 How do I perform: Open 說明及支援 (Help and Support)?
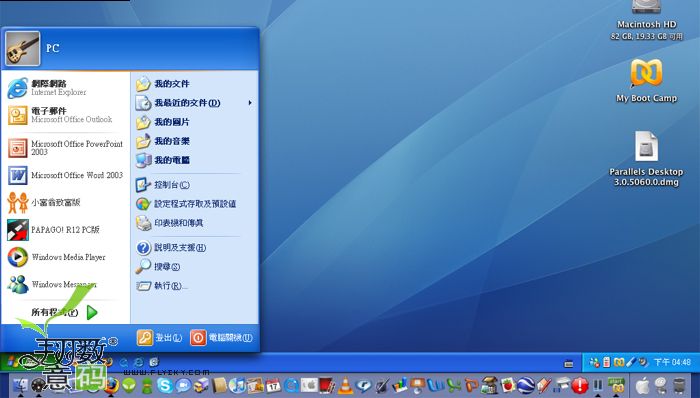click(x=171, y=247)
